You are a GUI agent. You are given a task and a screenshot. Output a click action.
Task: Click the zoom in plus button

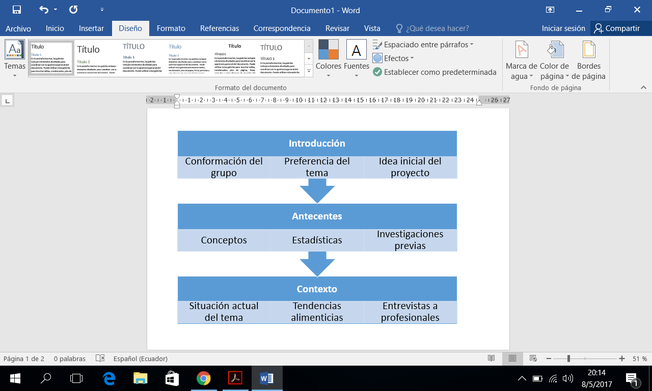click(622, 359)
